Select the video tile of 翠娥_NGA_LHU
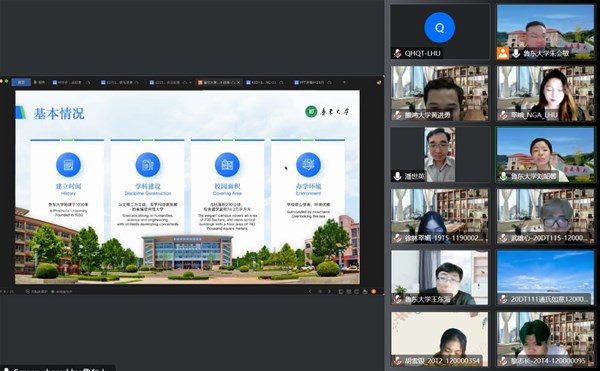 pyautogui.click(x=546, y=93)
